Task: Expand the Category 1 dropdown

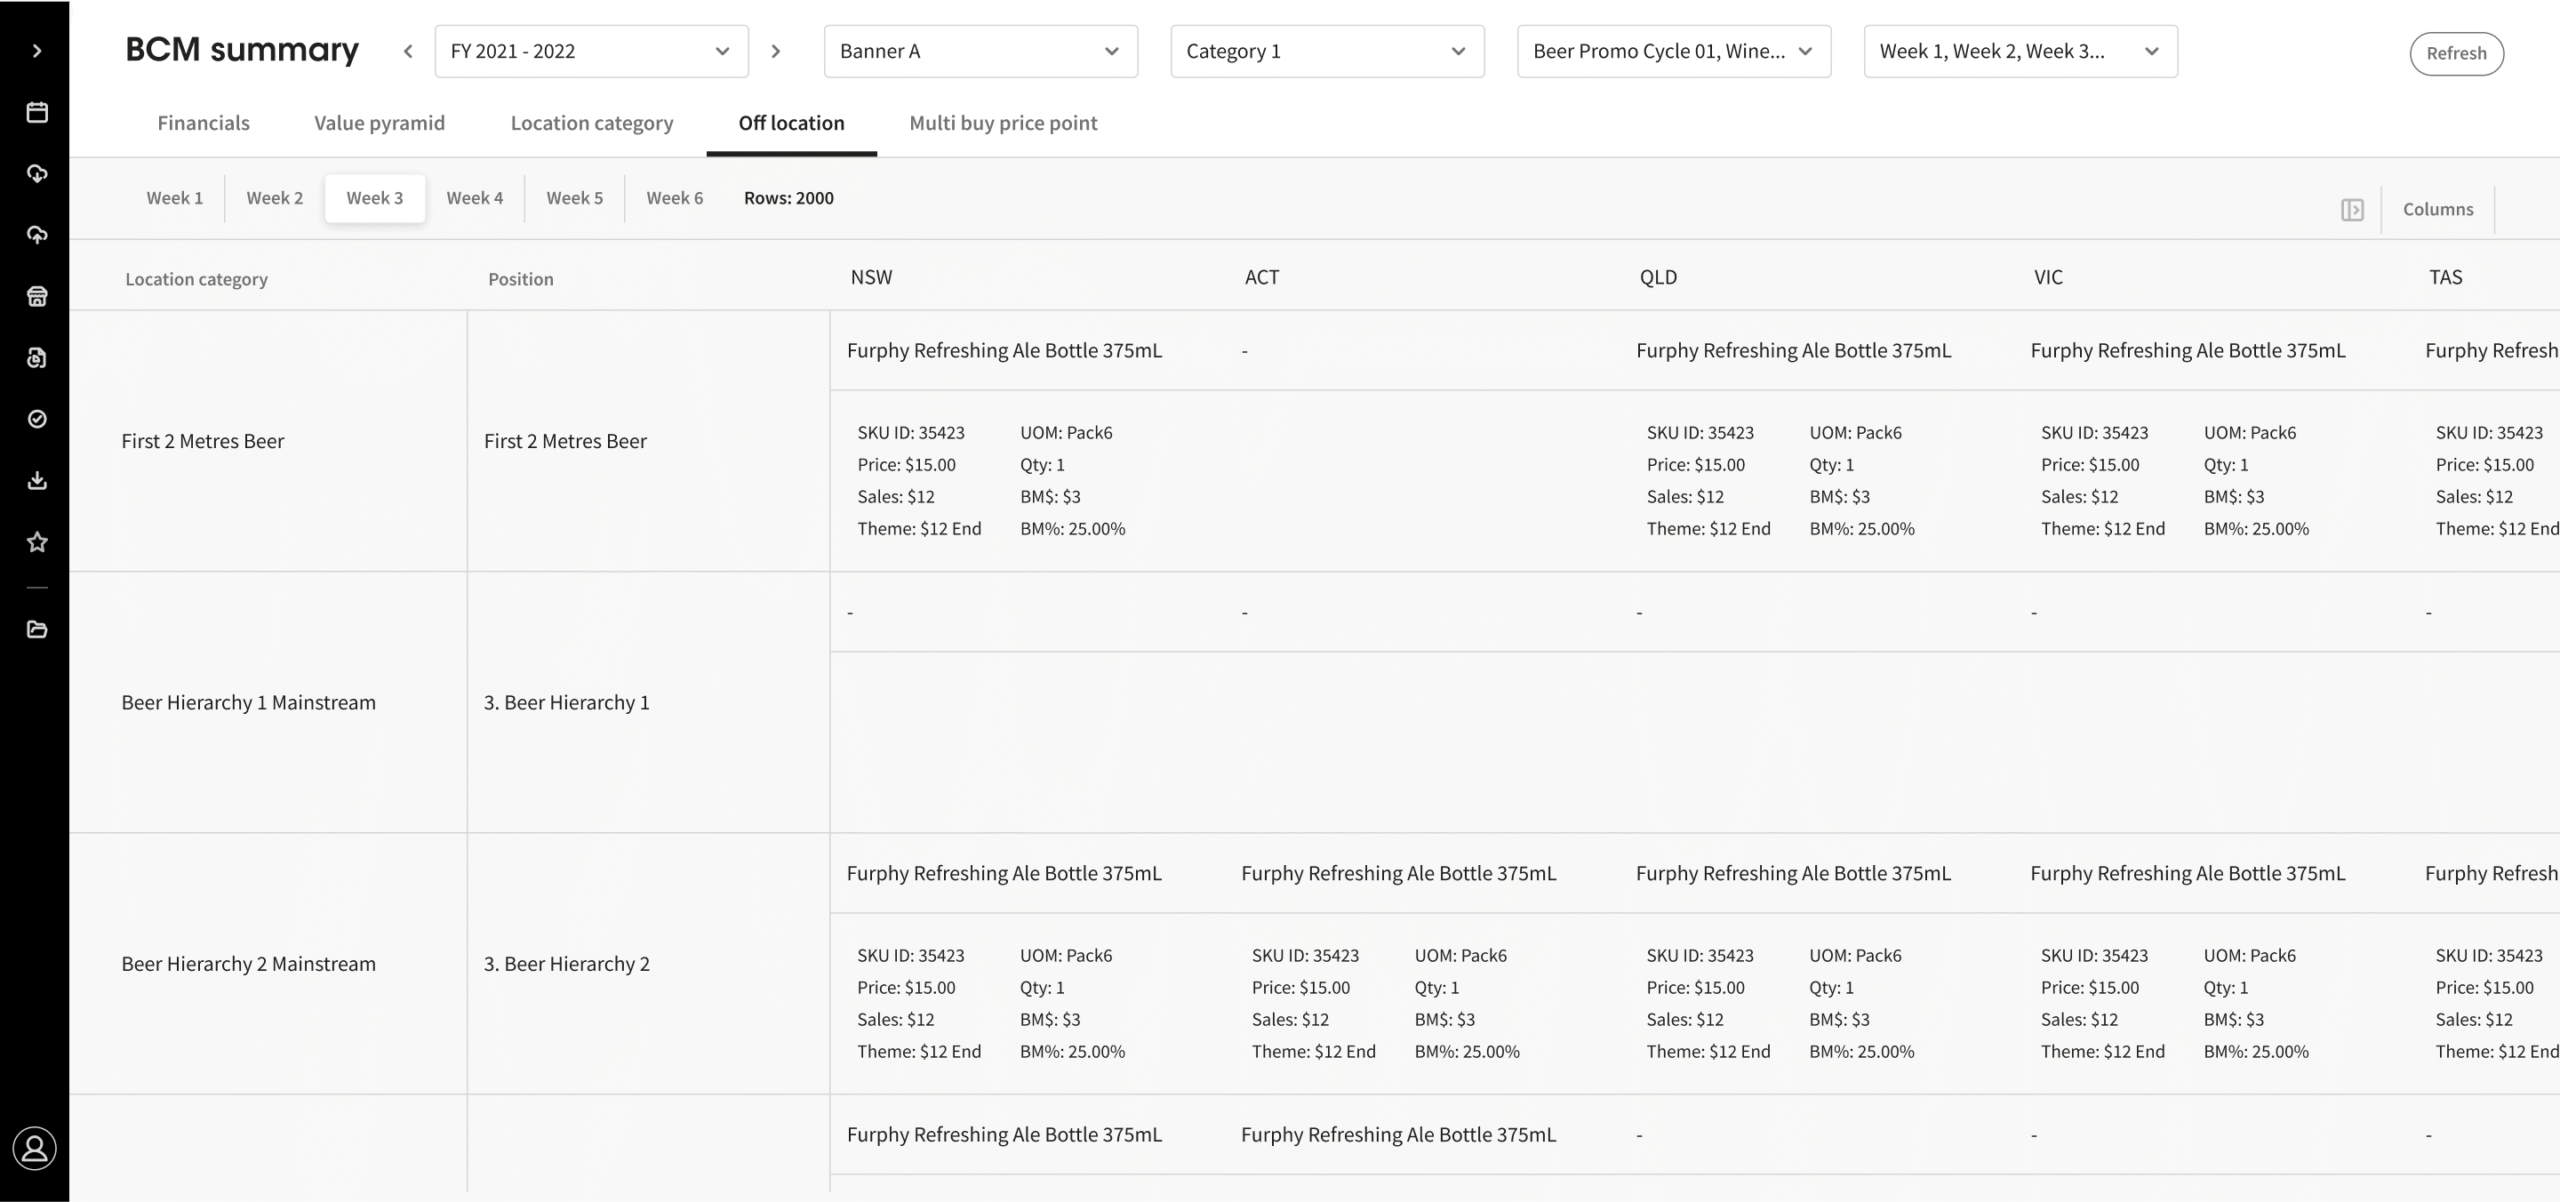Action: point(1327,51)
